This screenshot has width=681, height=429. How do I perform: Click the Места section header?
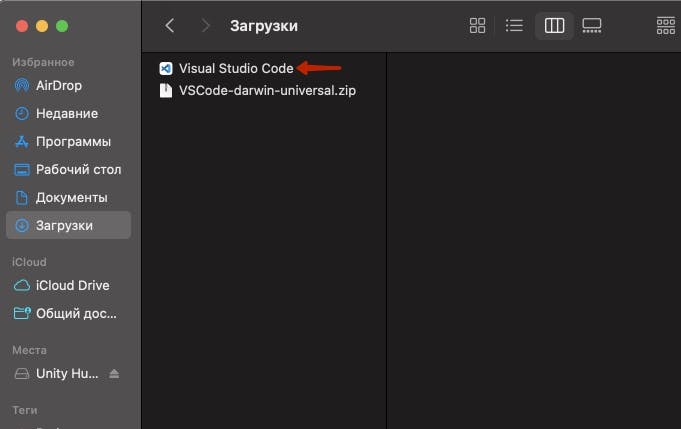[x=29, y=350]
